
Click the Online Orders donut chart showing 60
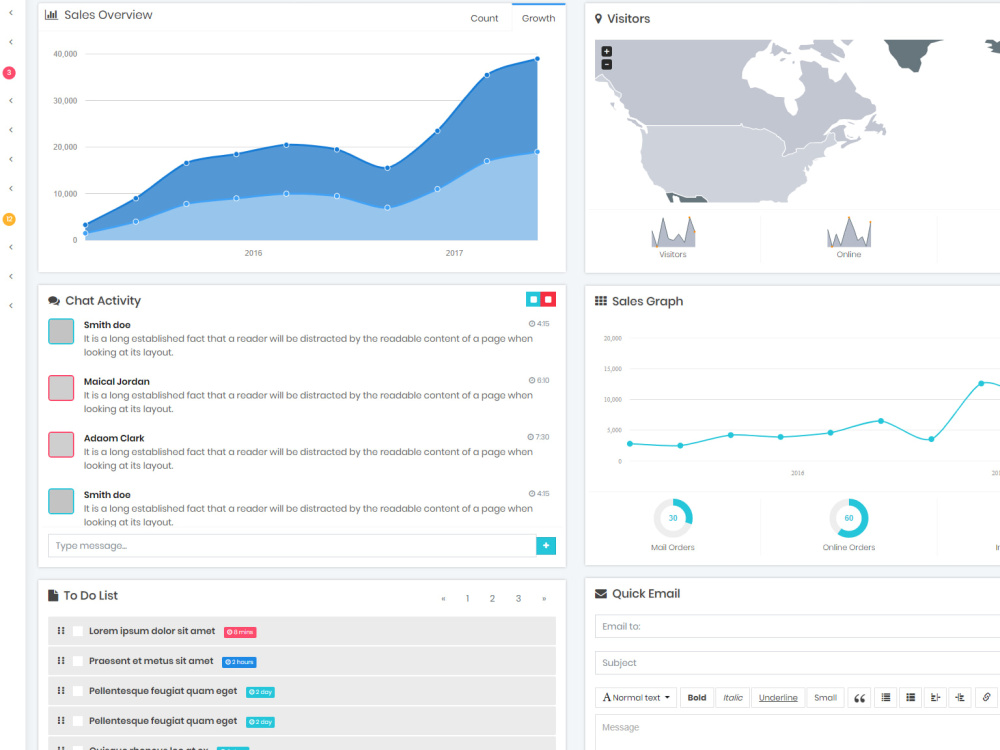click(849, 518)
